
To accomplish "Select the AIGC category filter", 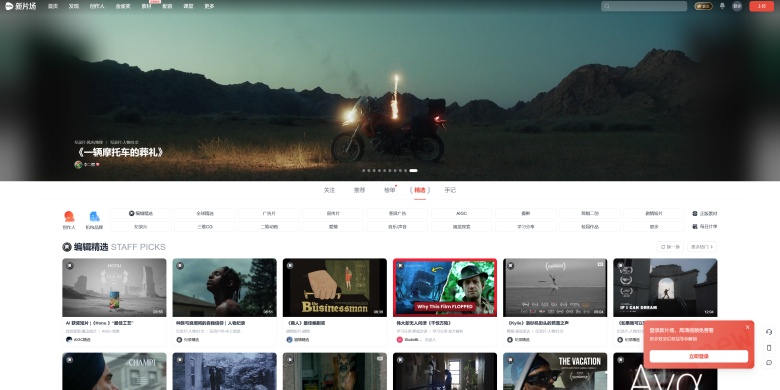I will pyautogui.click(x=461, y=213).
